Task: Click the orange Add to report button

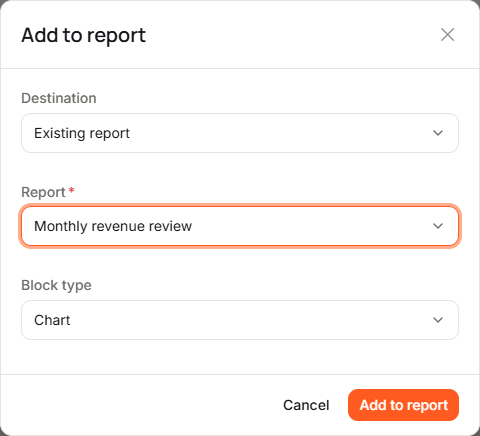Action: (x=403, y=405)
